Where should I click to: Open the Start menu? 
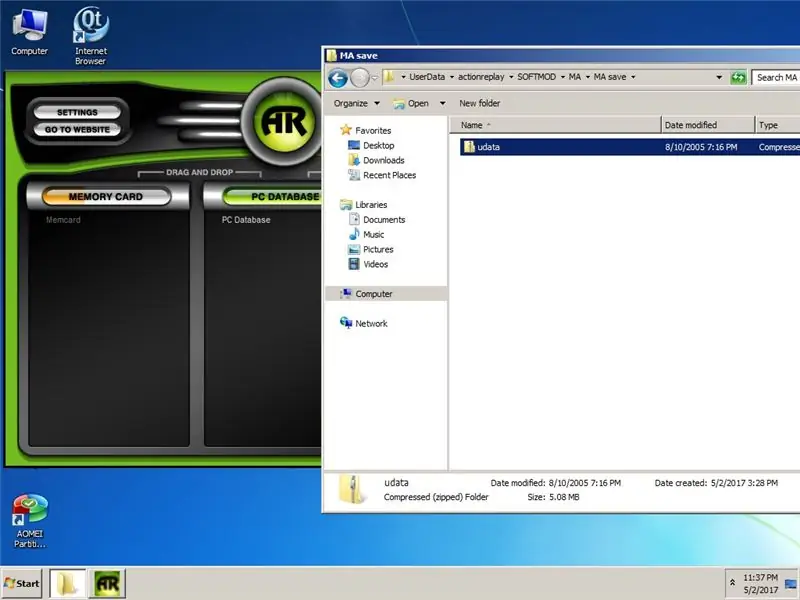(x=21, y=584)
